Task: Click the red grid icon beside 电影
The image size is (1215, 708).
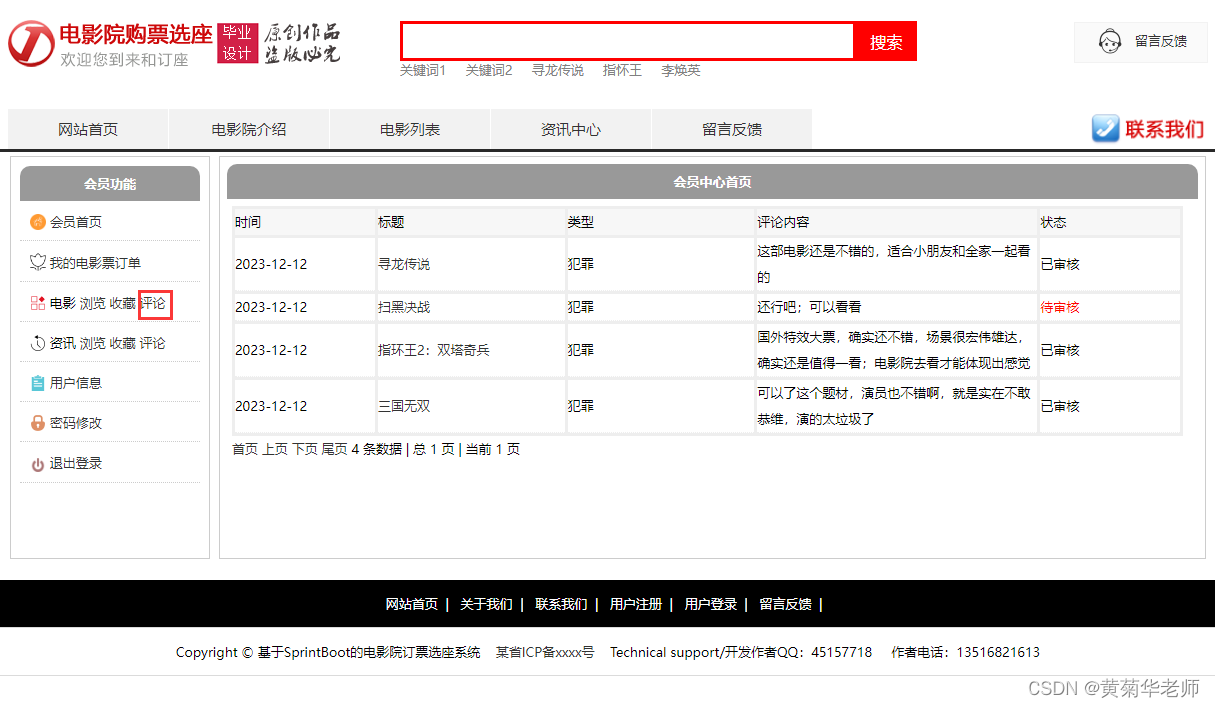Action: [38, 303]
